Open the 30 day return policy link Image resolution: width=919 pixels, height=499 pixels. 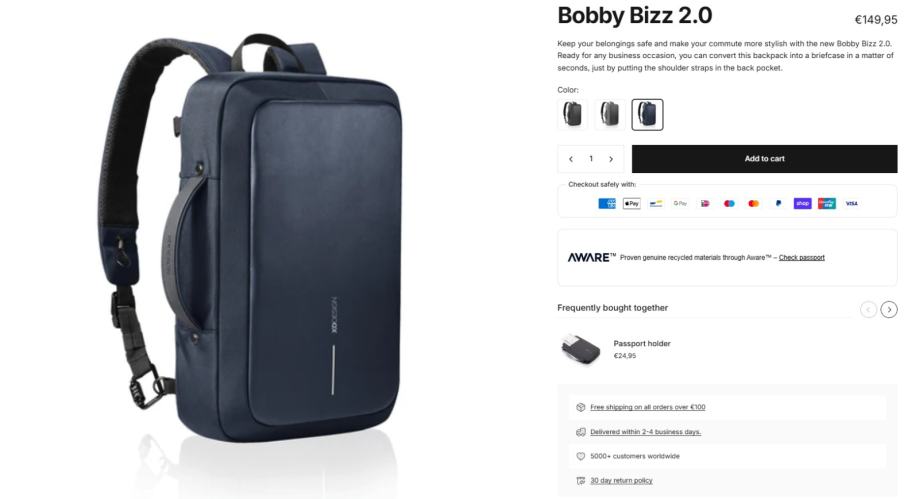click(x=621, y=480)
